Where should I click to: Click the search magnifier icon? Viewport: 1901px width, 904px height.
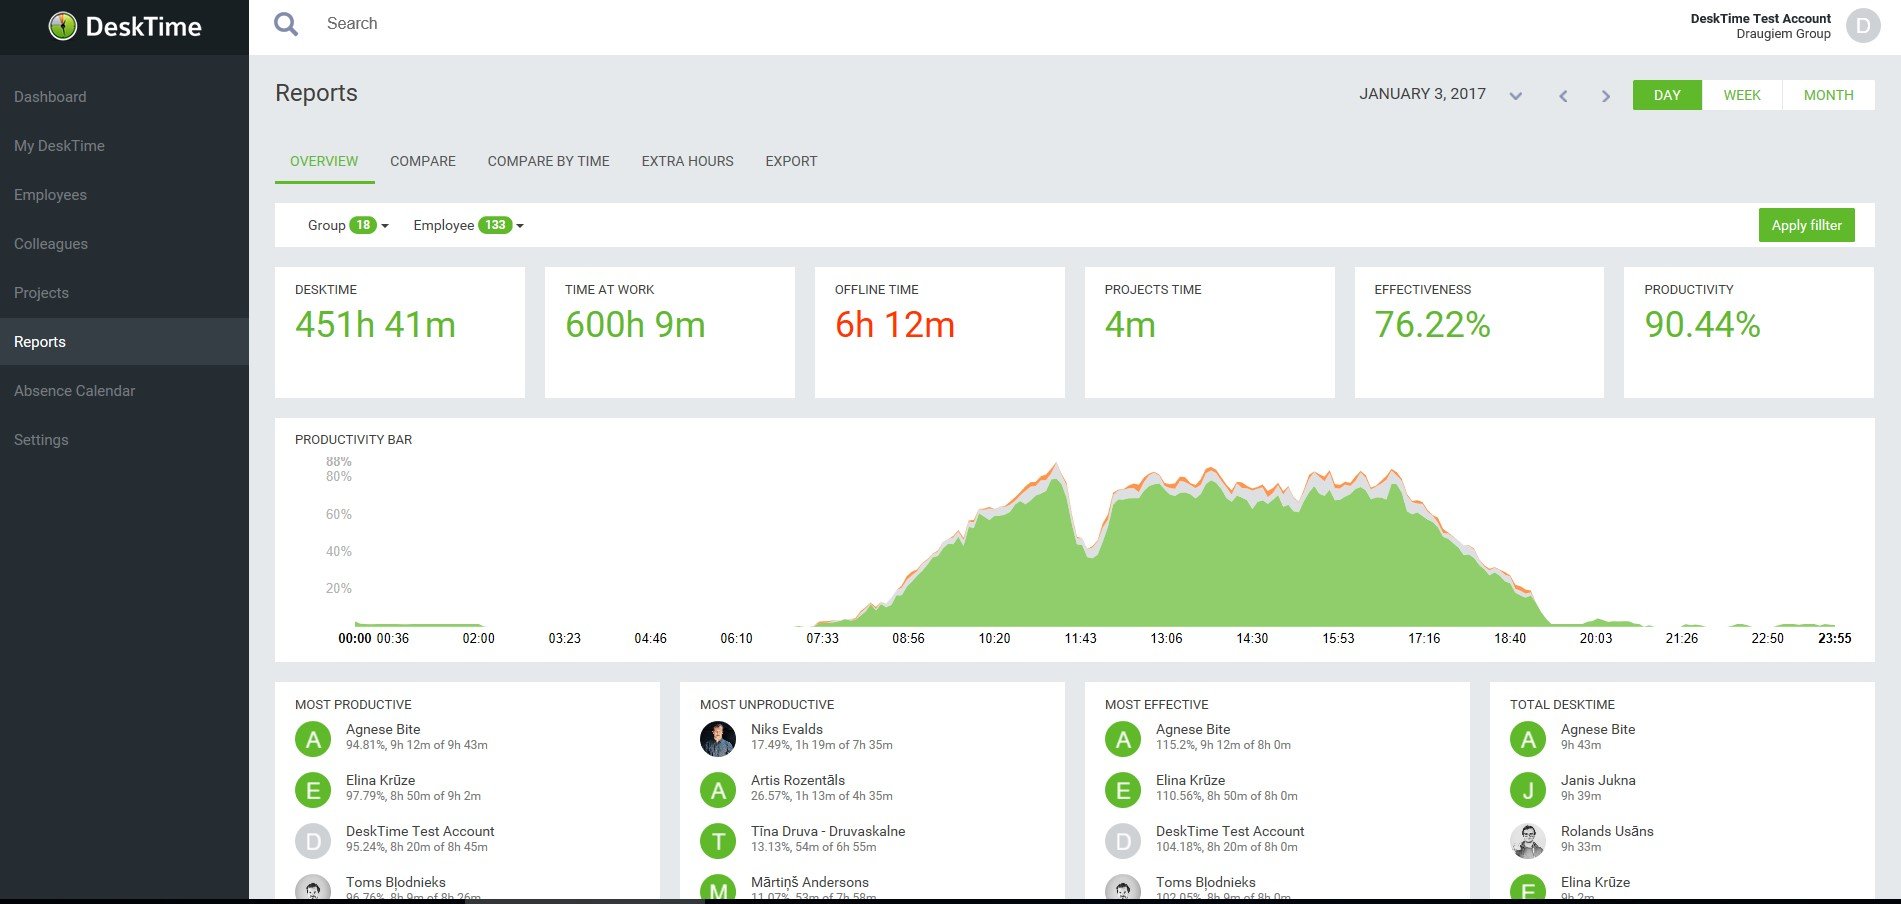[x=286, y=24]
